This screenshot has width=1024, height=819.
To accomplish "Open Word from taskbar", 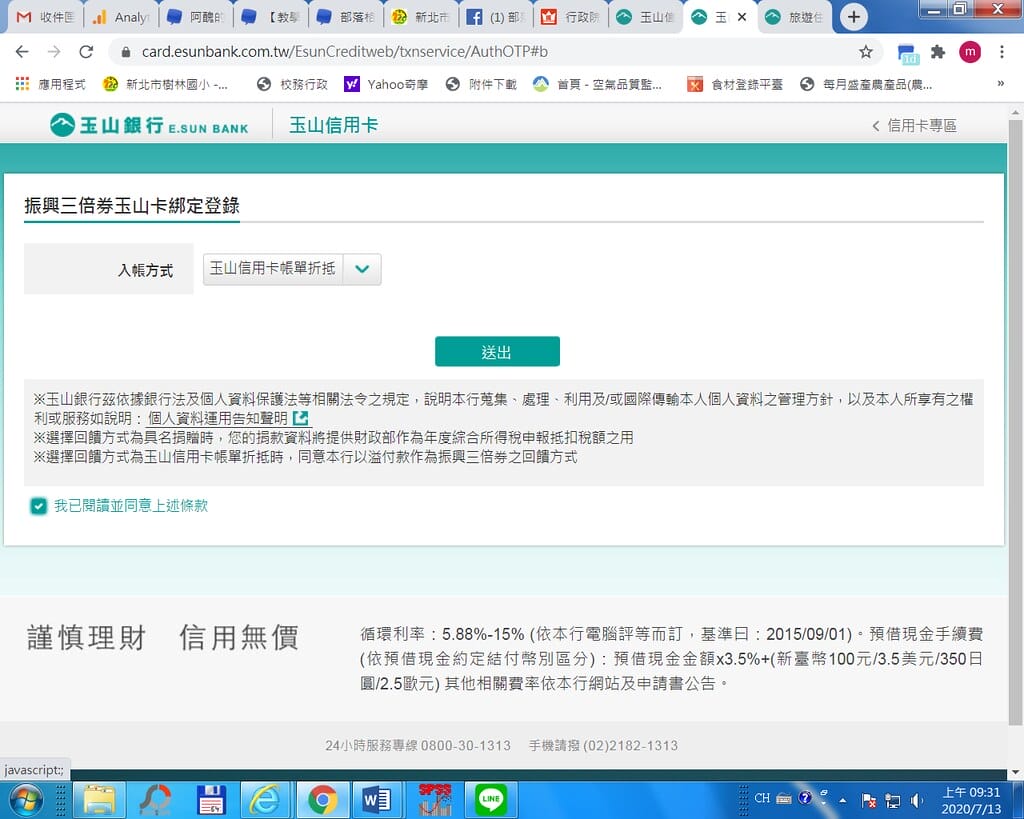I will pos(377,800).
